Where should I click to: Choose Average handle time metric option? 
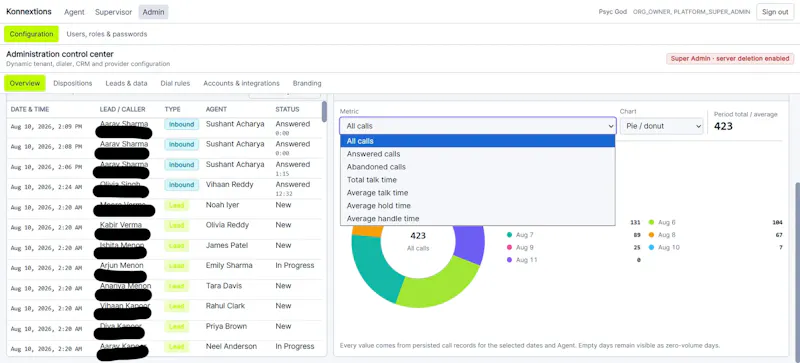tap(478, 219)
